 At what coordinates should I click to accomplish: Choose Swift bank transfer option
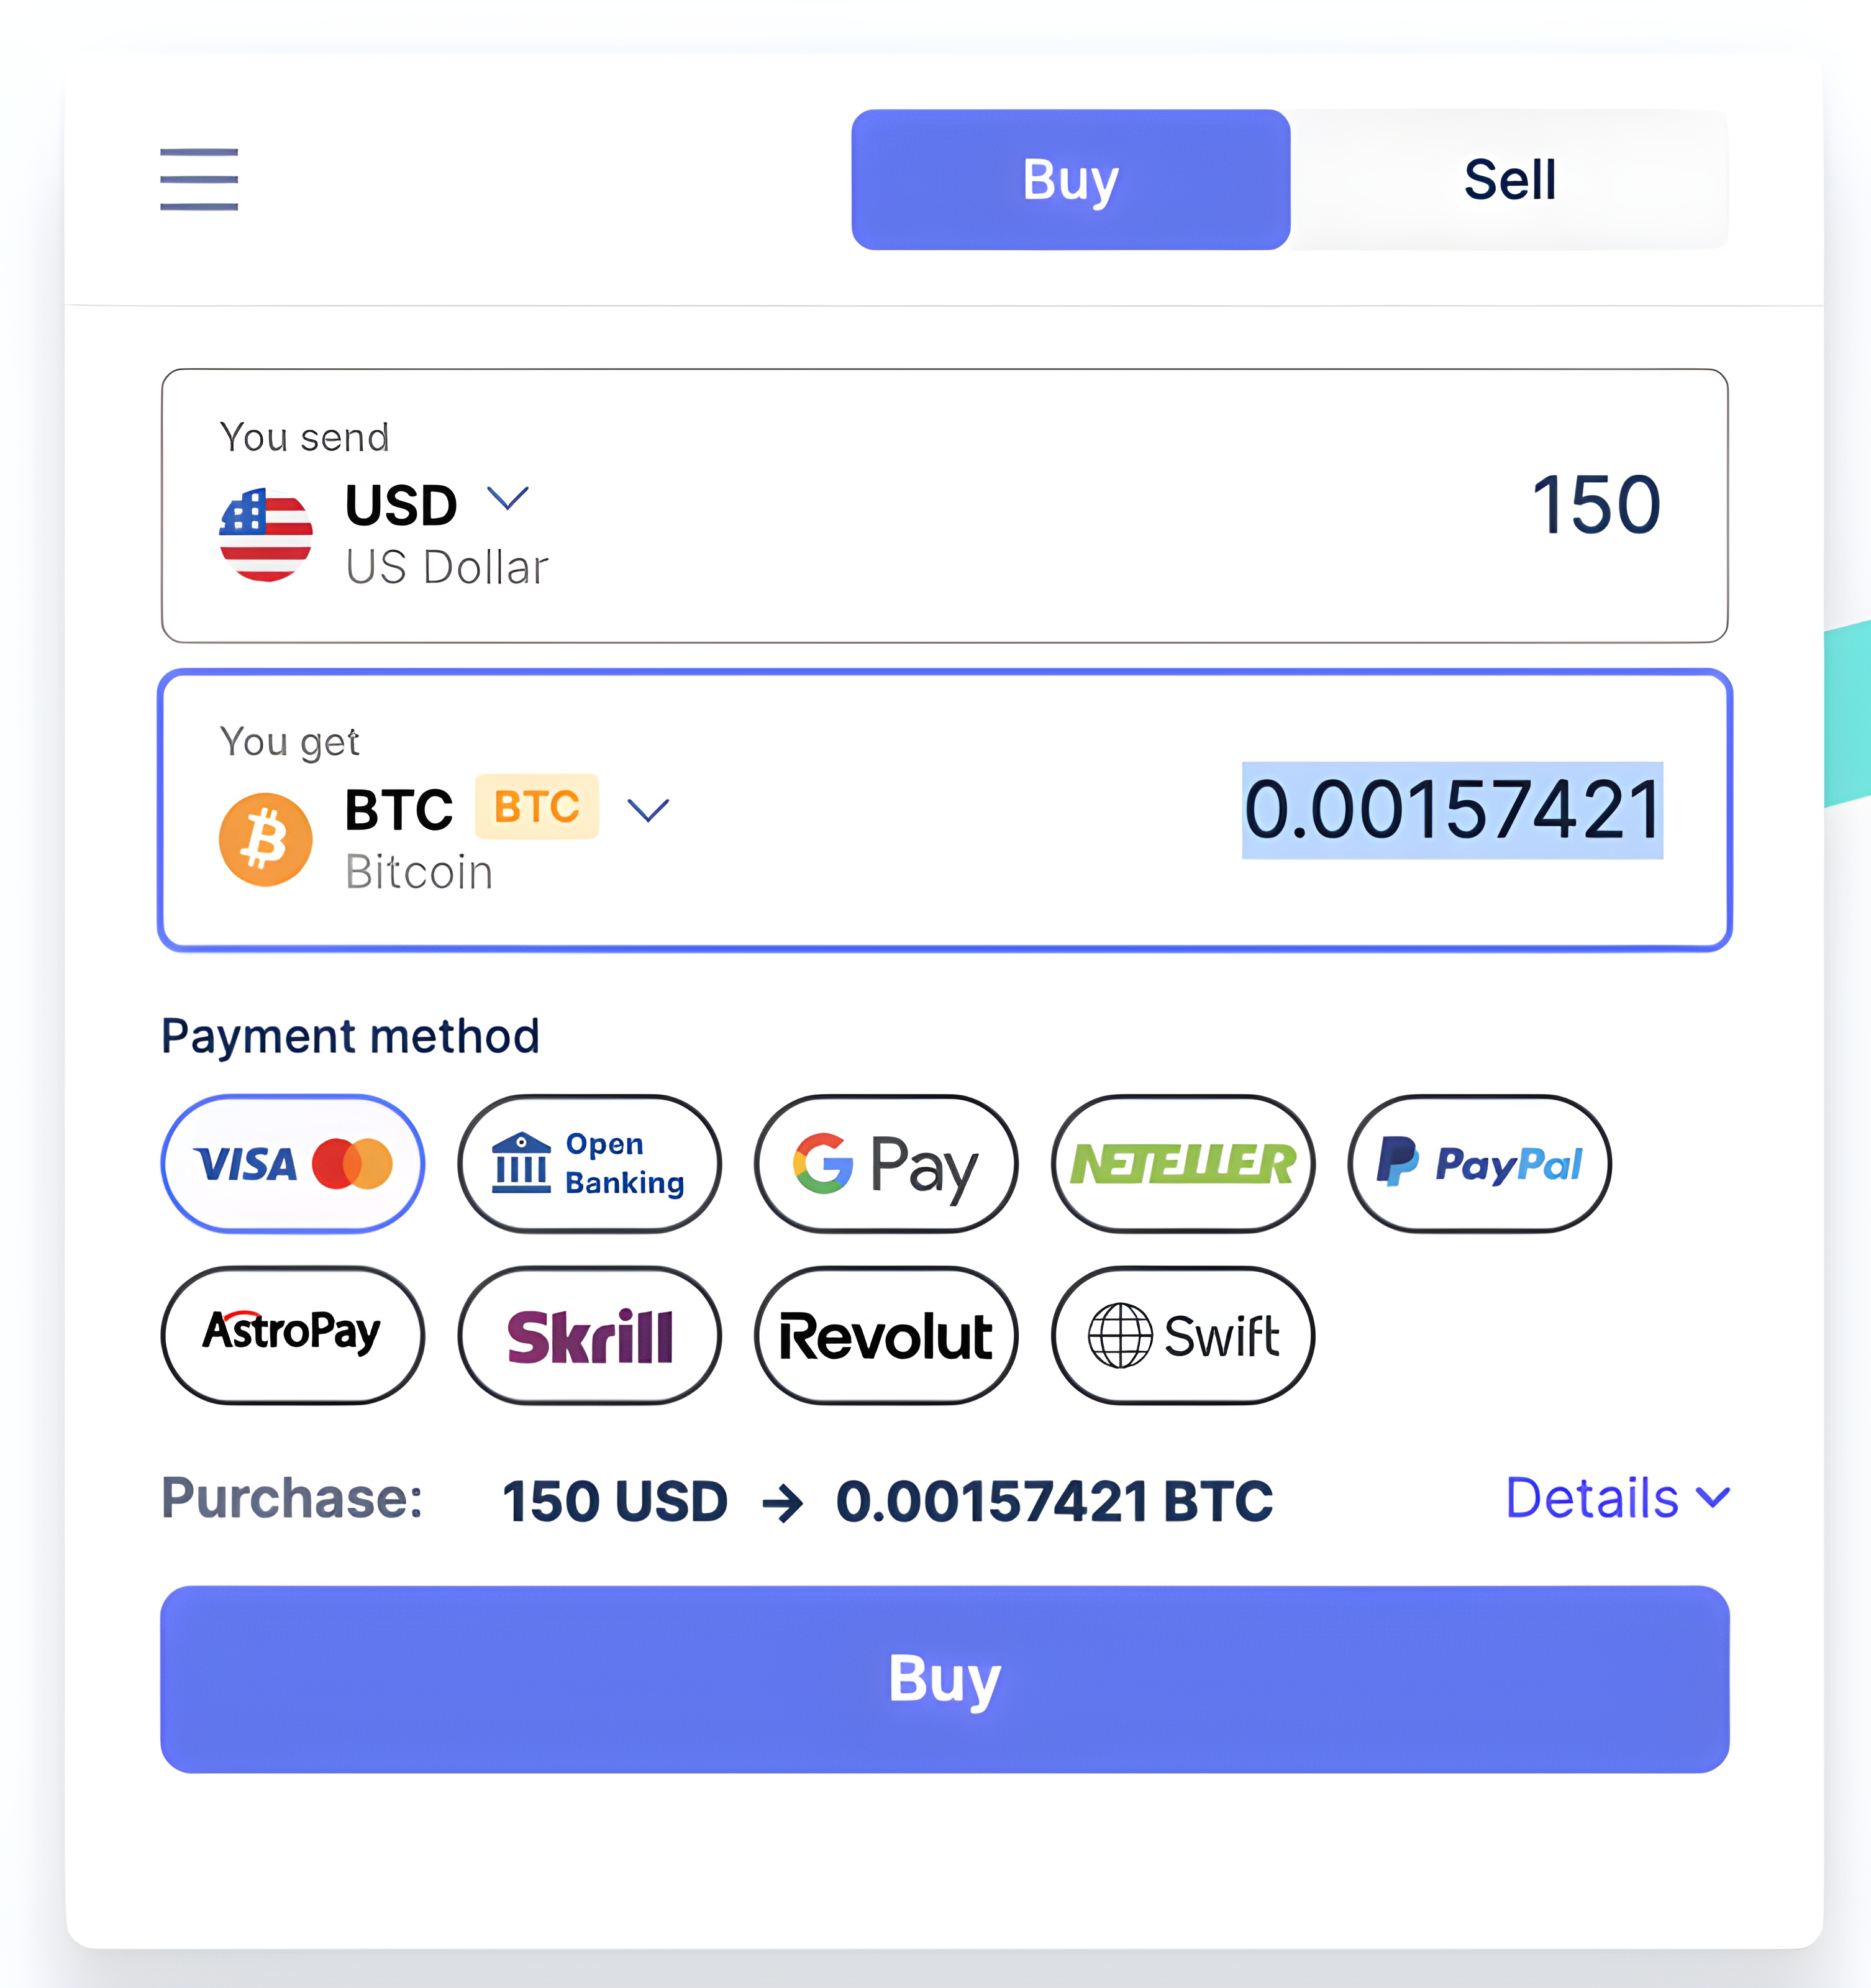click(1182, 1335)
